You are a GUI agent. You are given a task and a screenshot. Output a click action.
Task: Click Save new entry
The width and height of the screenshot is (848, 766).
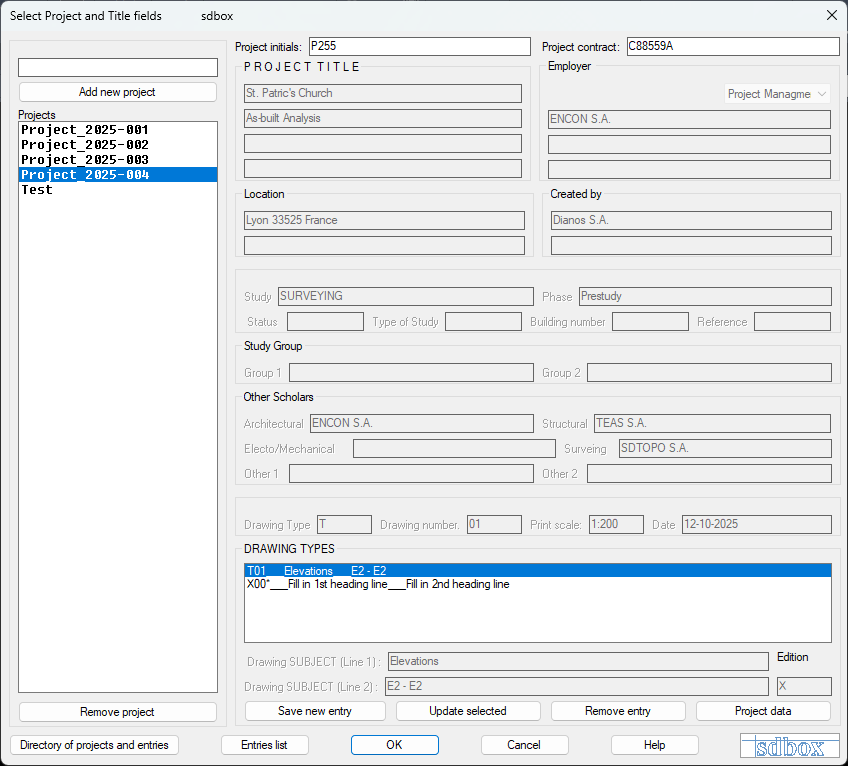click(315, 711)
